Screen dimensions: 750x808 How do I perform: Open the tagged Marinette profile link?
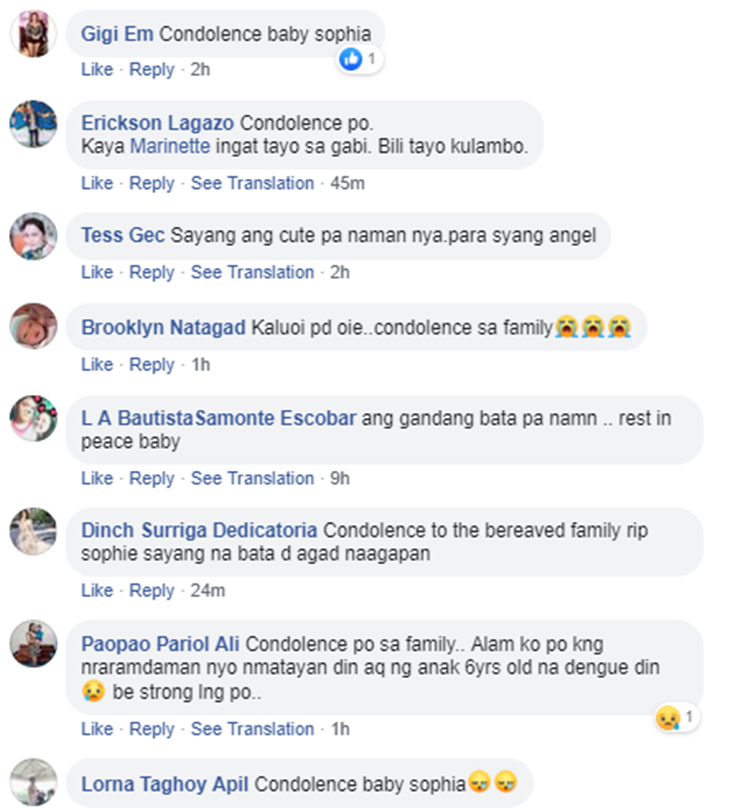170,146
